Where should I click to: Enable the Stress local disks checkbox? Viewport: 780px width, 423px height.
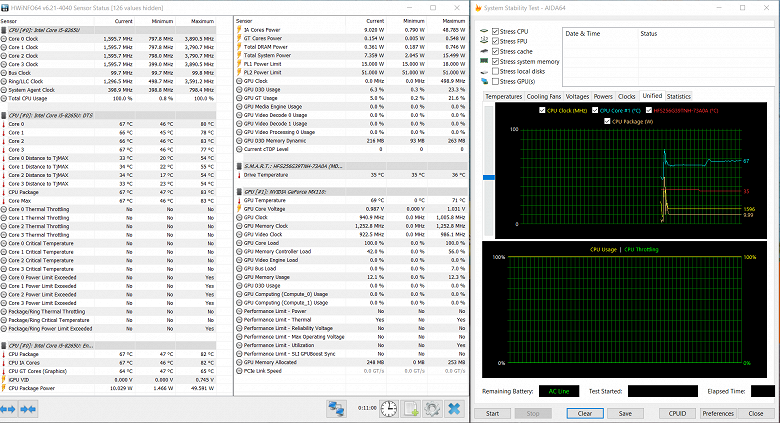pyautogui.click(x=495, y=71)
